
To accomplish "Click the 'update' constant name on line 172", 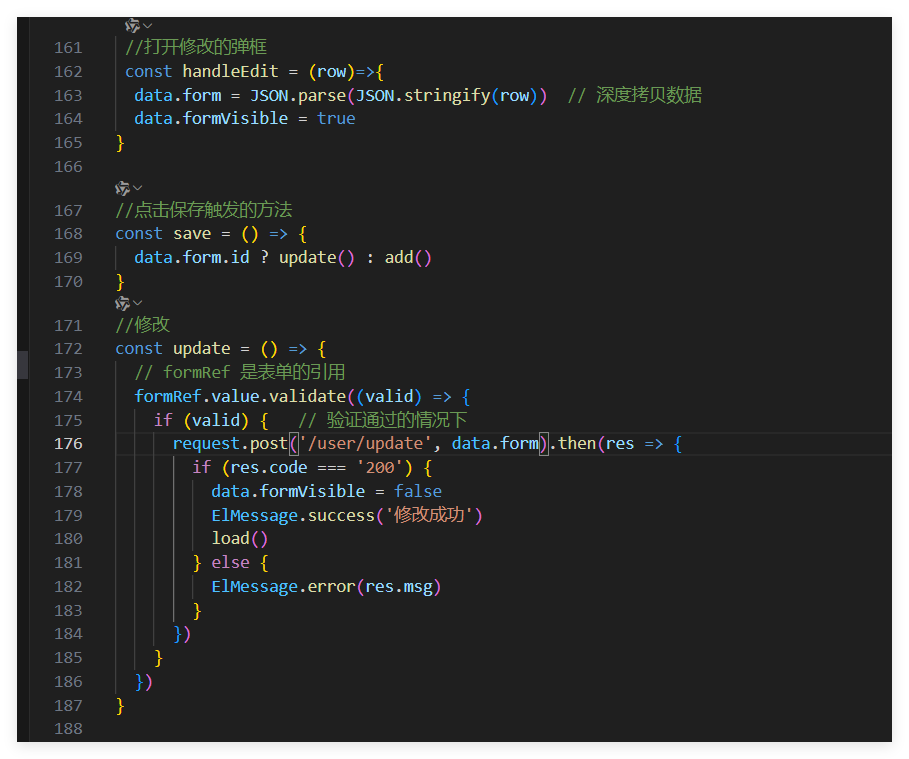I will pos(202,348).
